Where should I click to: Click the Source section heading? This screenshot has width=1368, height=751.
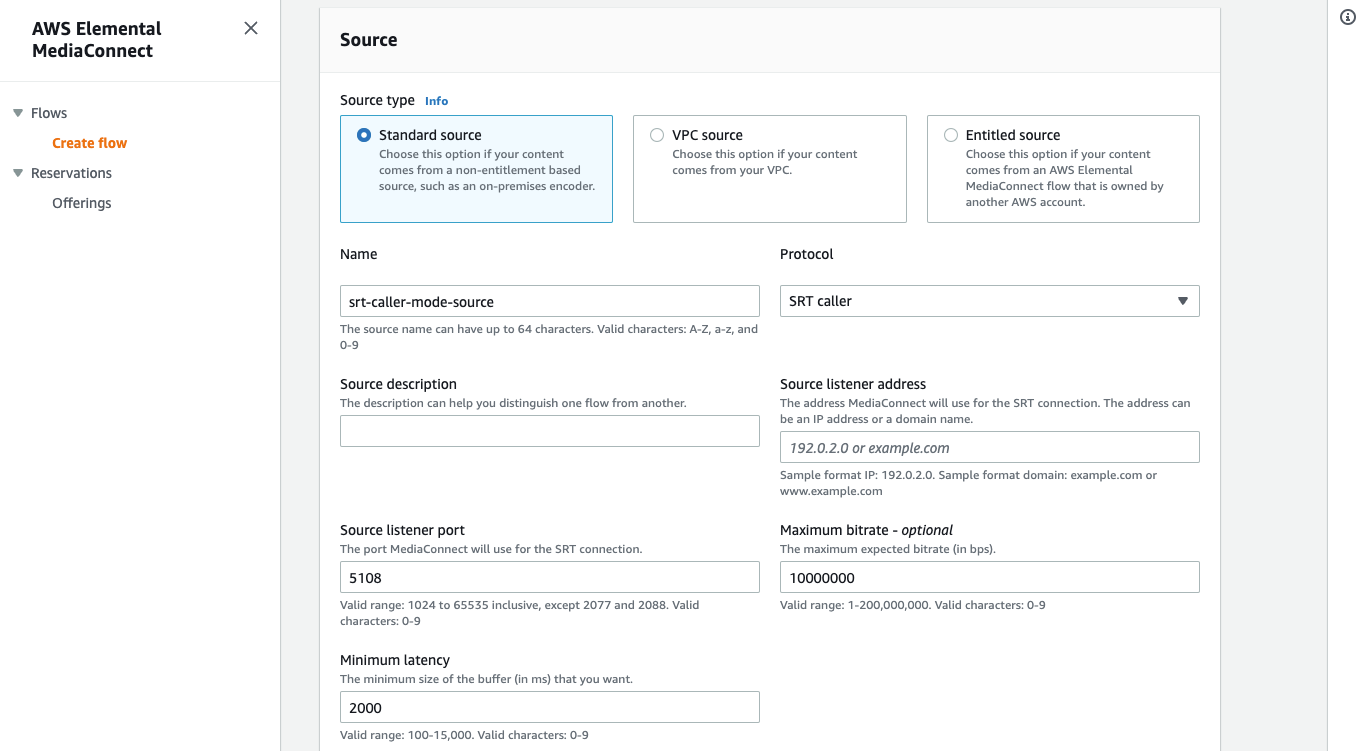click(x=369, y=40)
